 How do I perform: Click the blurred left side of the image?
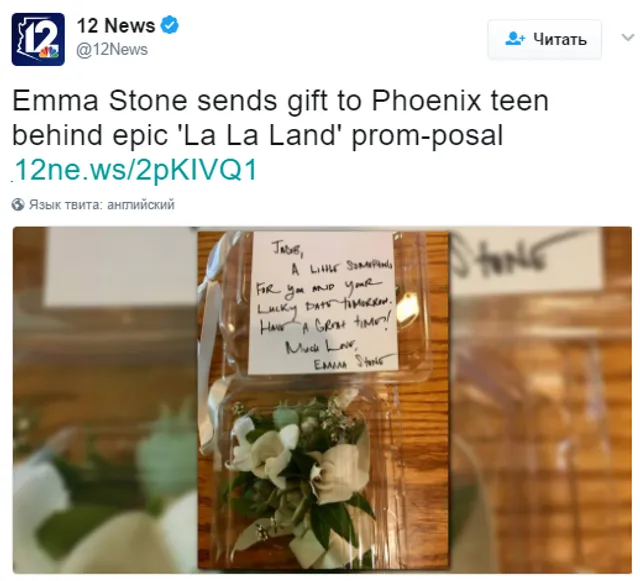105,400
